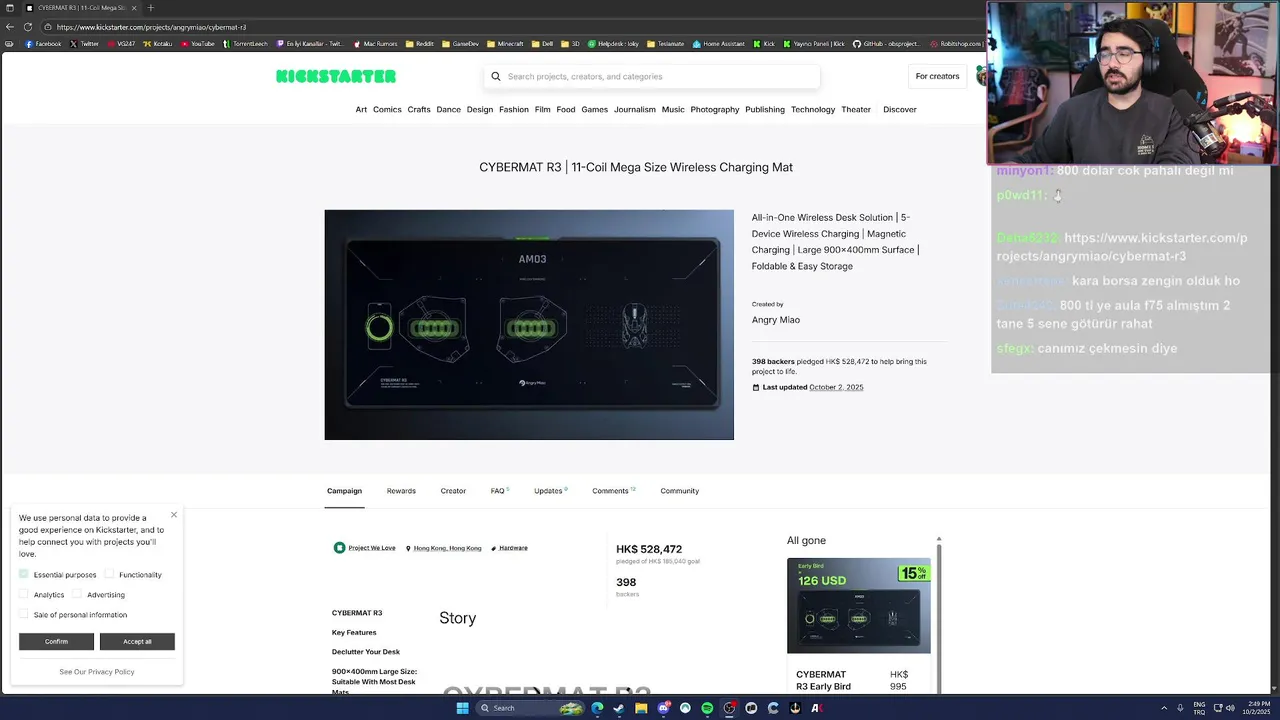Open the Teslamate bookmark folder

(x=666, y=44)
